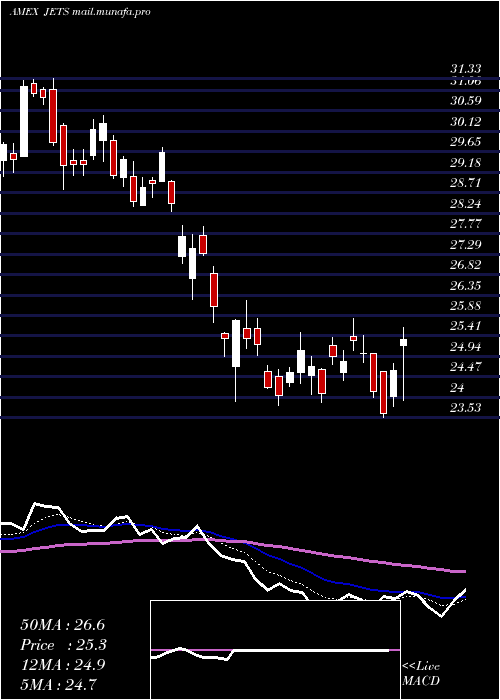Click the Live MACD inset panel
The image size is (500, 700).
[275, 650]
